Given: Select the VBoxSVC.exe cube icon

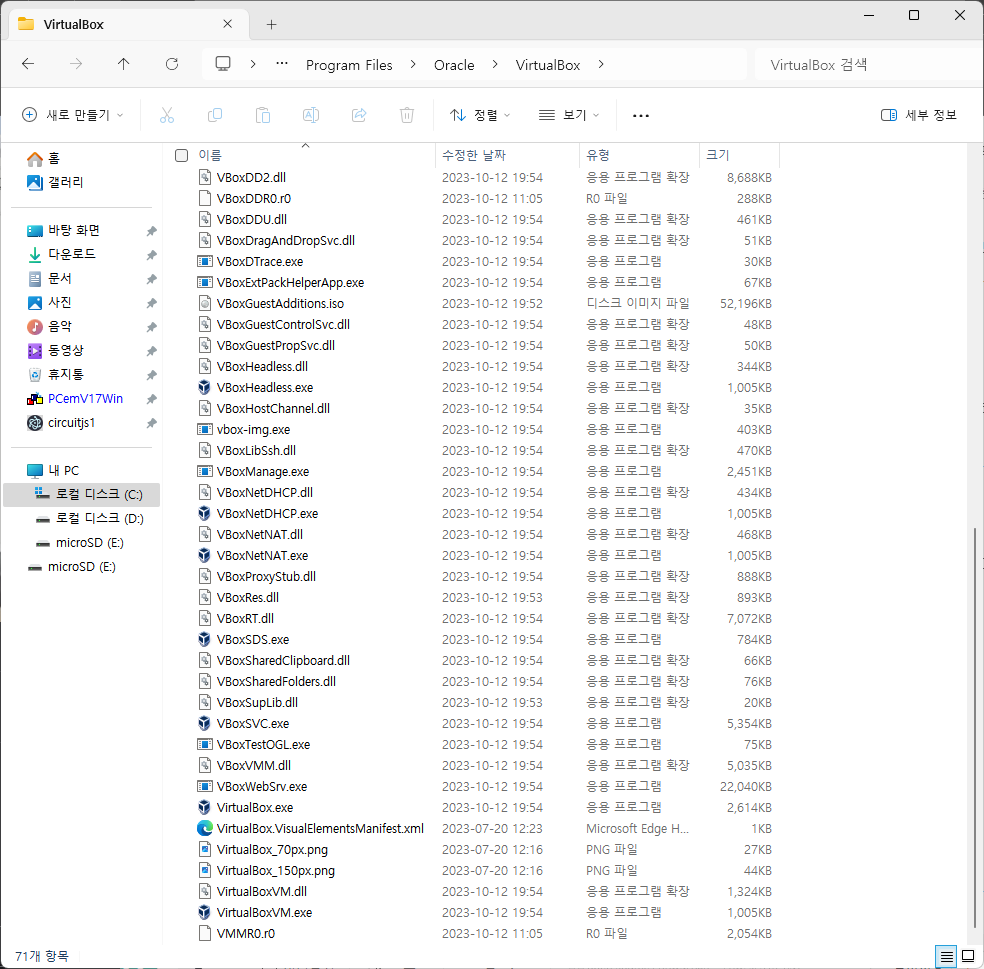Looking at the screenshot, I should click(x=204, y=723).
